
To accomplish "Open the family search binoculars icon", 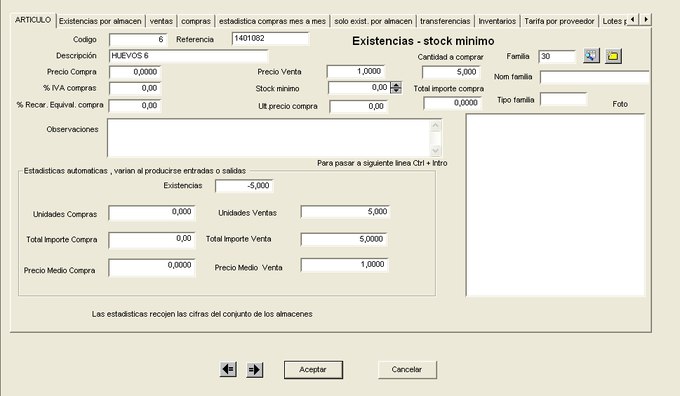I will tap(591, 56).
